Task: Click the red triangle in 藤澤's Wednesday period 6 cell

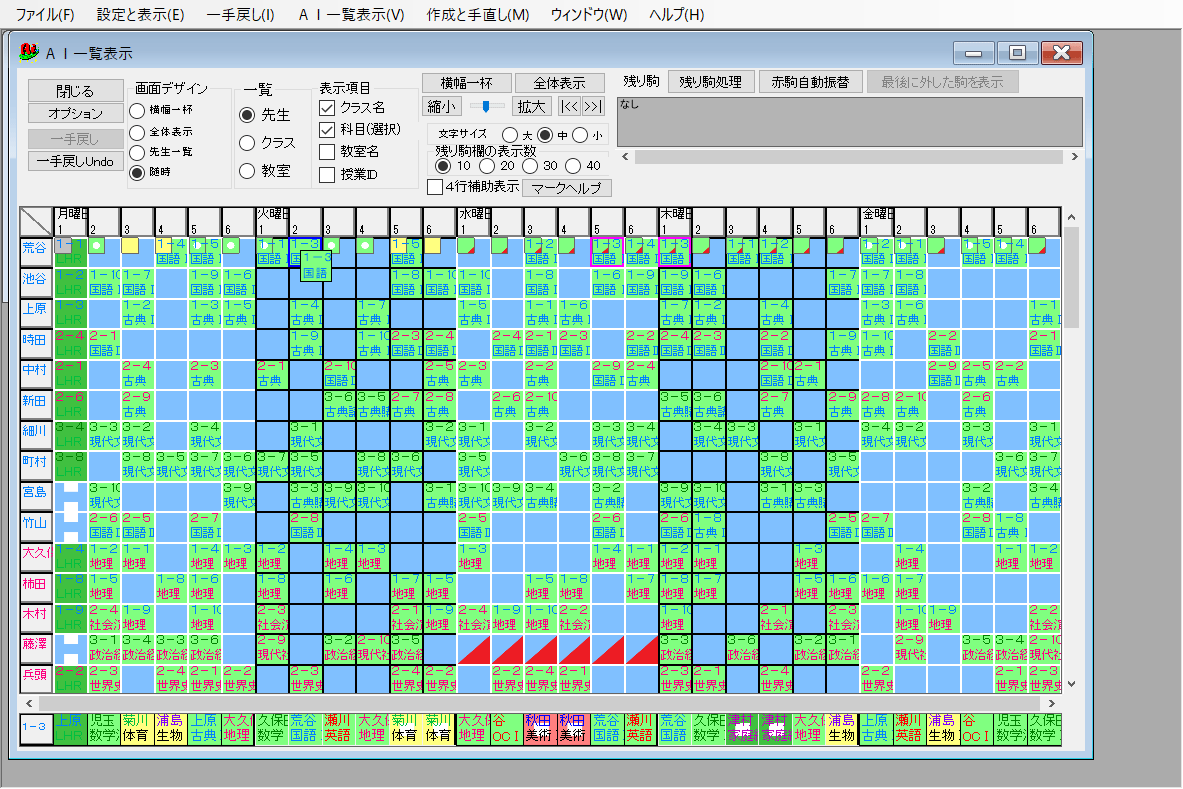Action: pyautogui.click(x=642, y=649)
